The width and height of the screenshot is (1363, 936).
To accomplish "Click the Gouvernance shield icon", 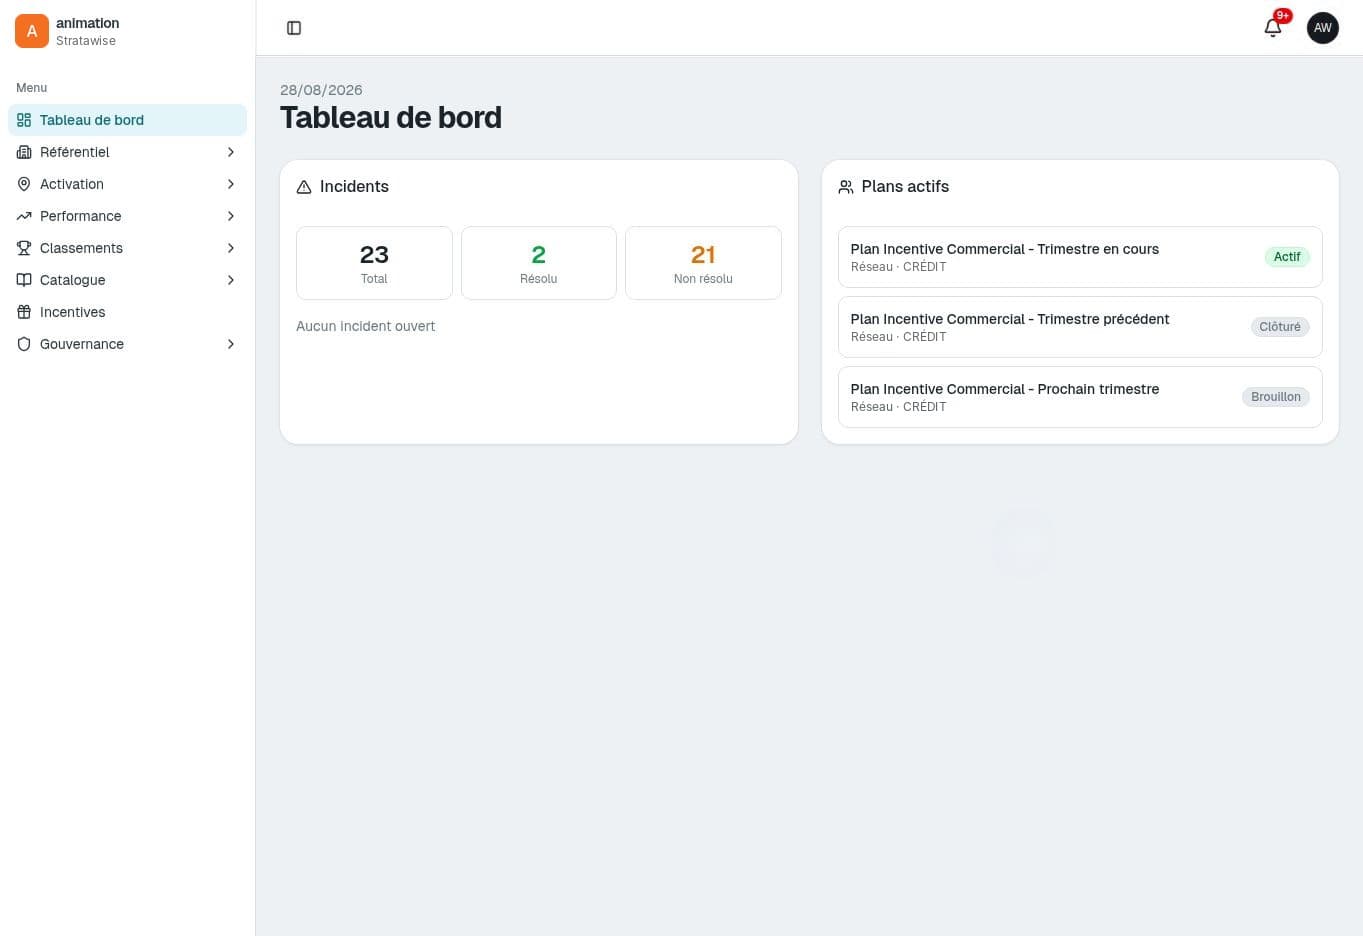I will (24, 344).
